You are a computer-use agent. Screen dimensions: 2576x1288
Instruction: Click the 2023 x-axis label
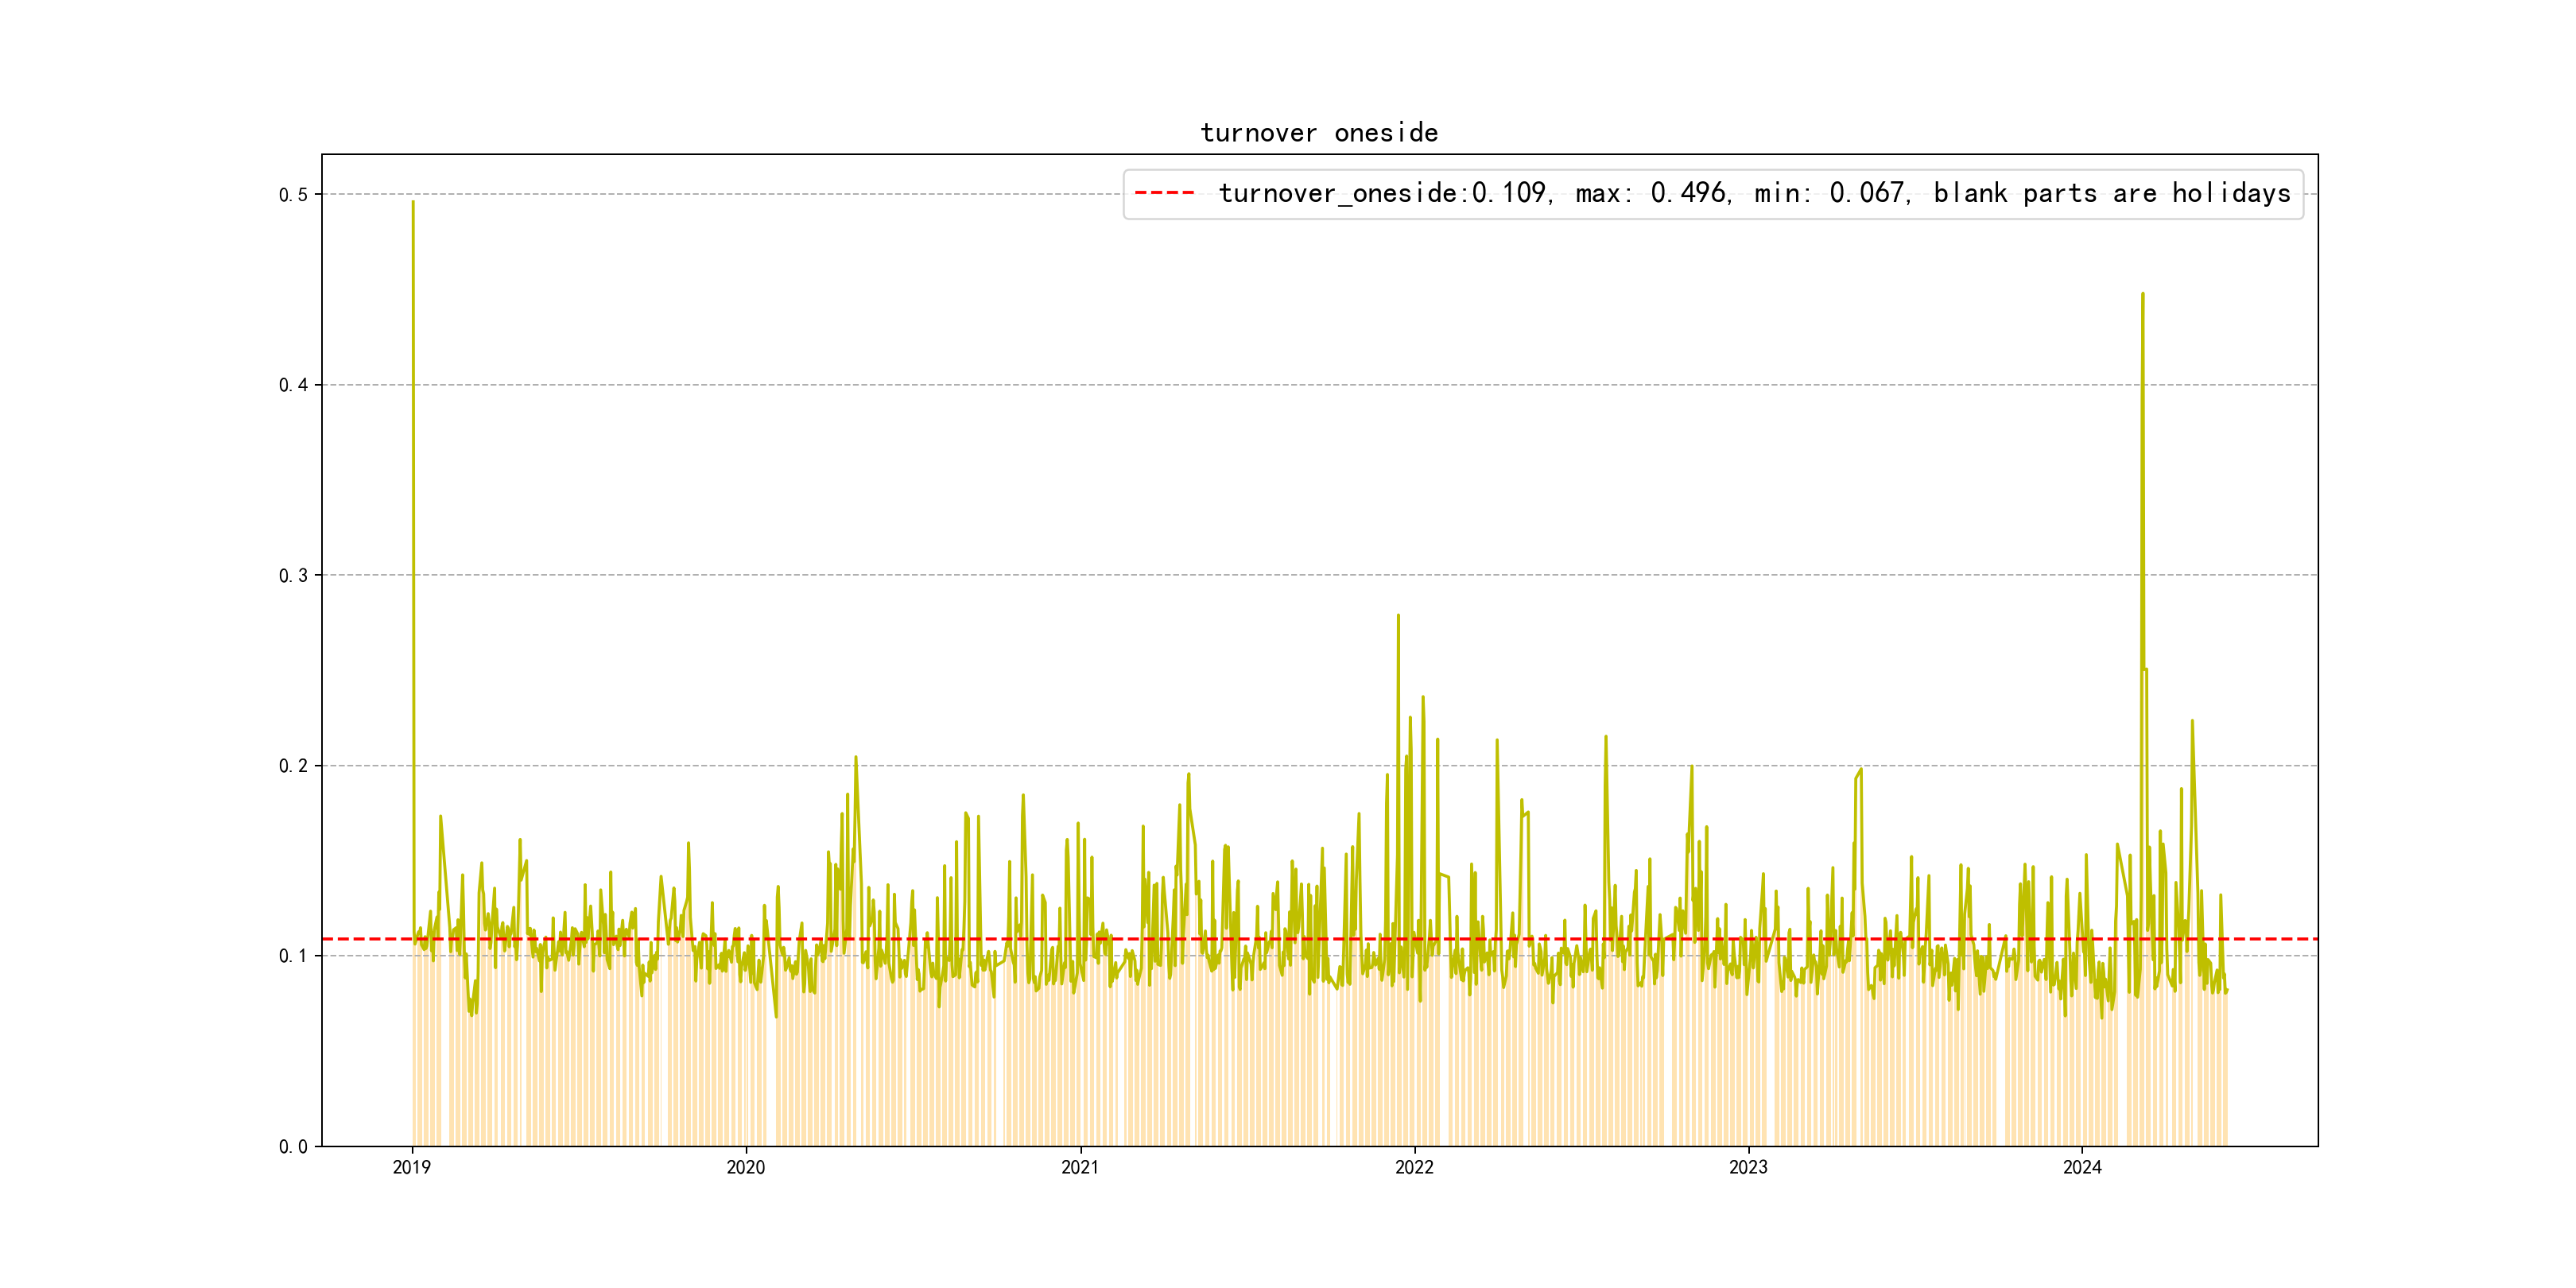coord(1748,1167)
